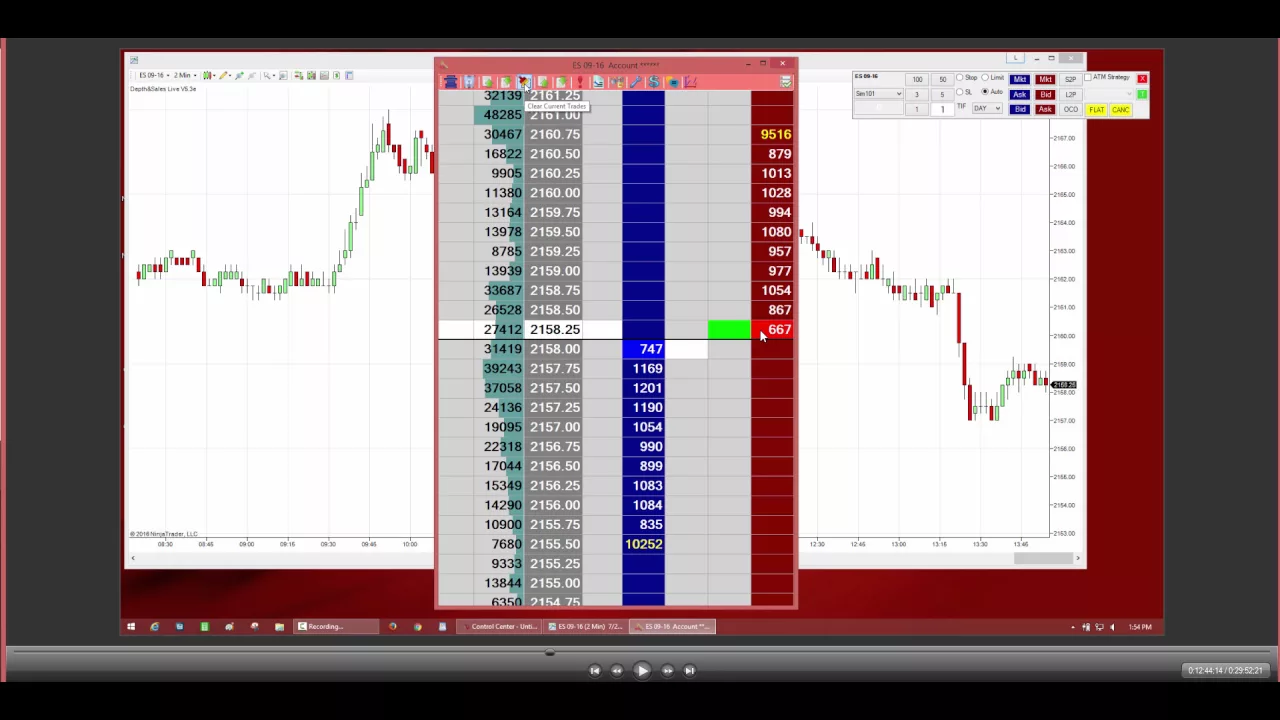Click the OCO button
This screenshot has height=720, width=1280.
coord(1071,109)
